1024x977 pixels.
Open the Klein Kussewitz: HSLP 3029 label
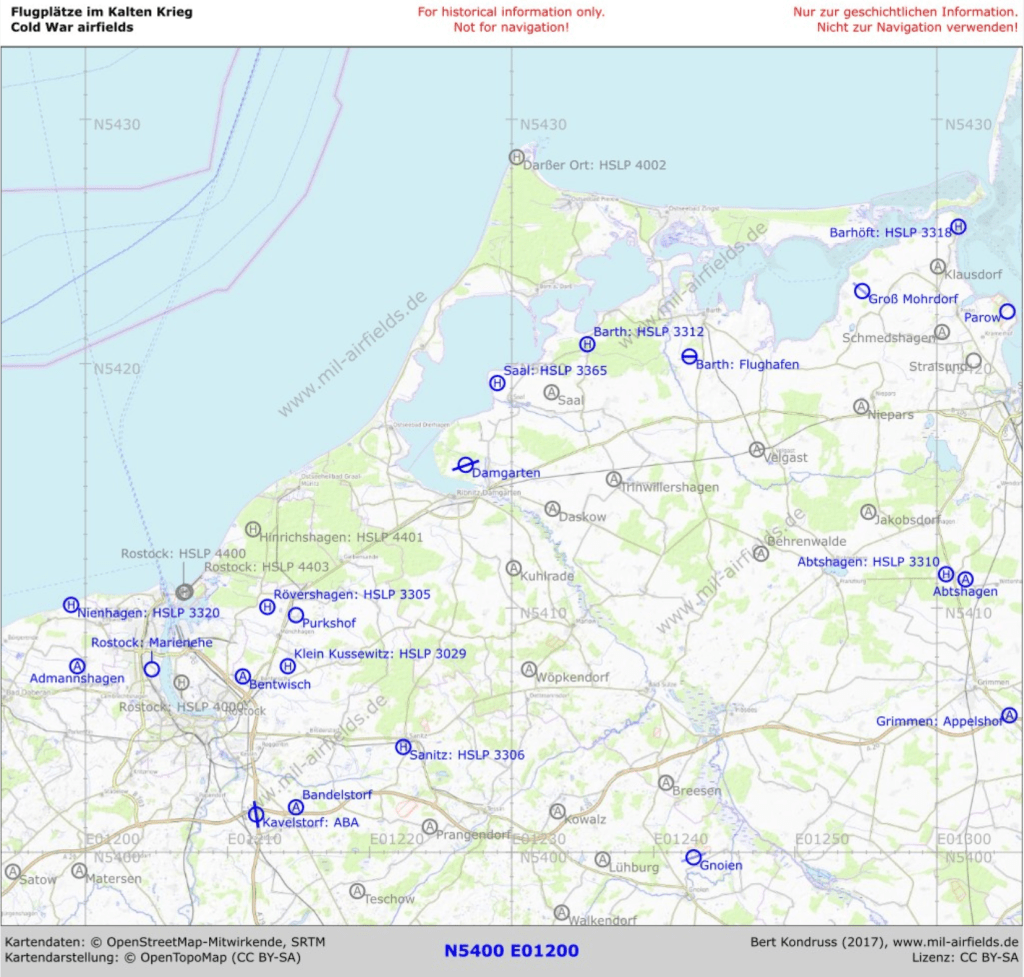coord(380,654)
